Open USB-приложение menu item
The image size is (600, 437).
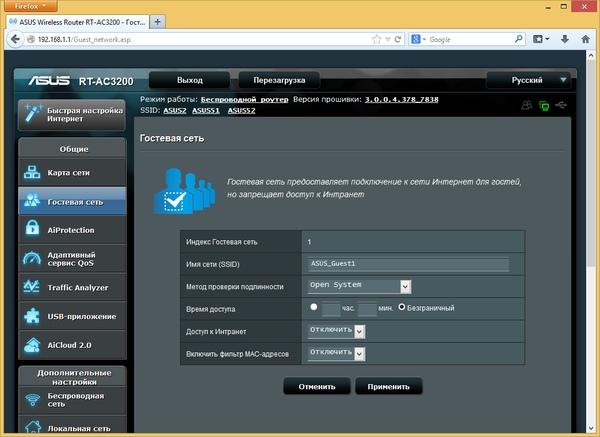(72, 316)
